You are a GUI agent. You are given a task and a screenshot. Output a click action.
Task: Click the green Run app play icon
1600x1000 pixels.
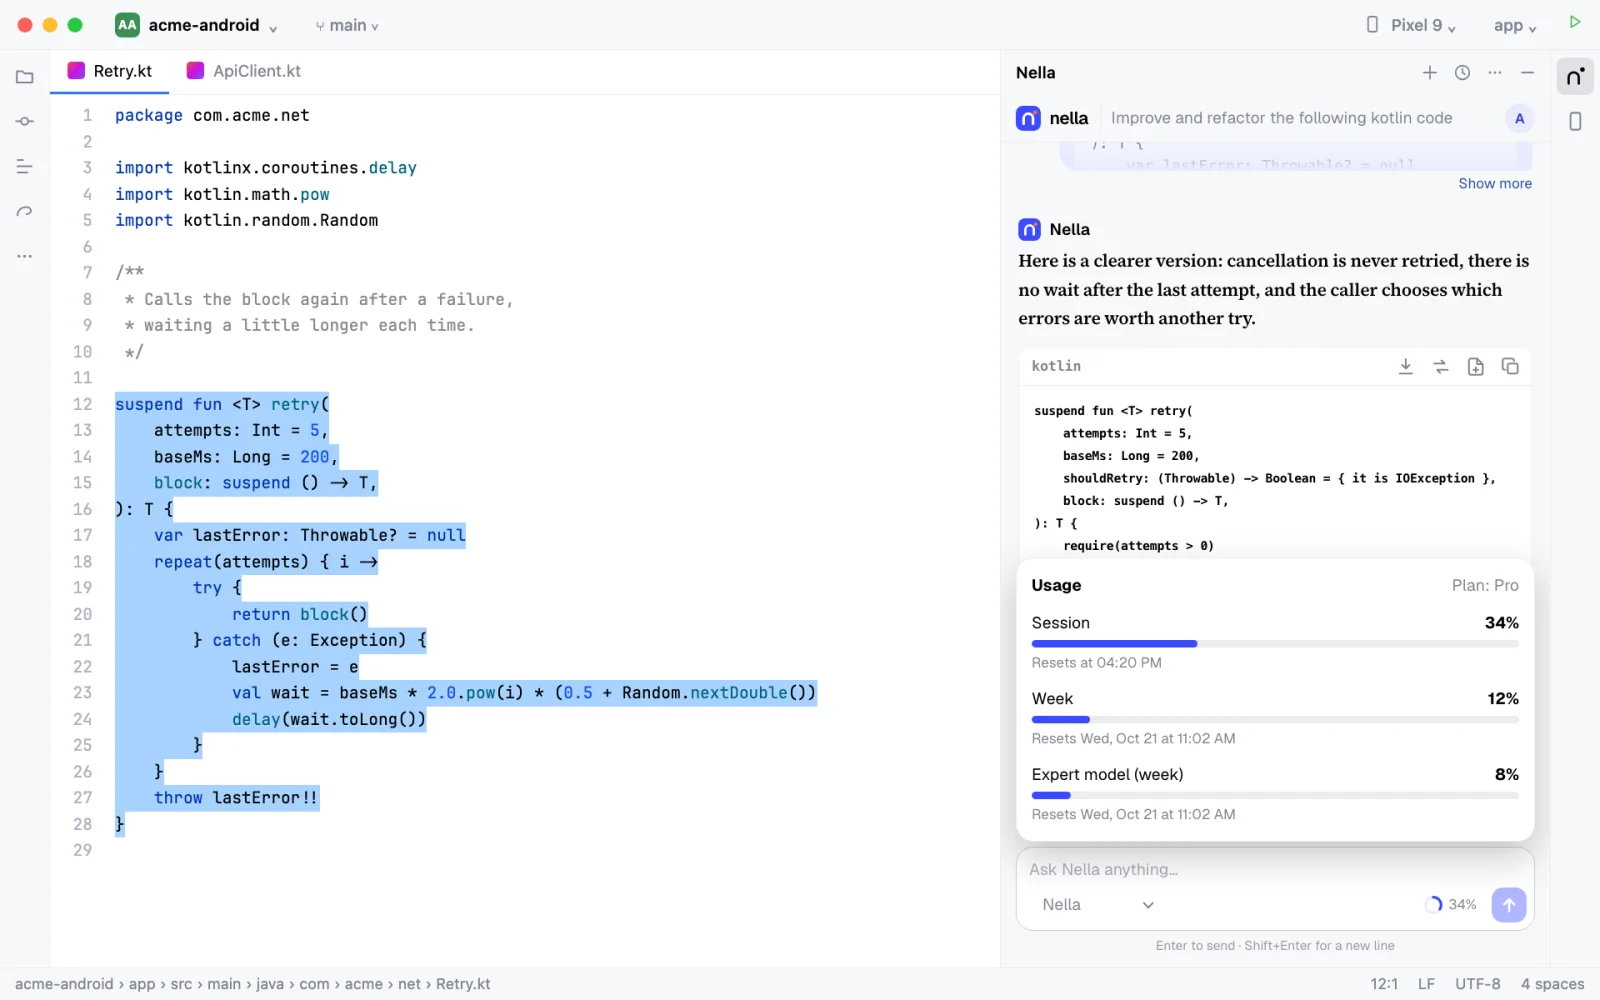(1575, 22)
